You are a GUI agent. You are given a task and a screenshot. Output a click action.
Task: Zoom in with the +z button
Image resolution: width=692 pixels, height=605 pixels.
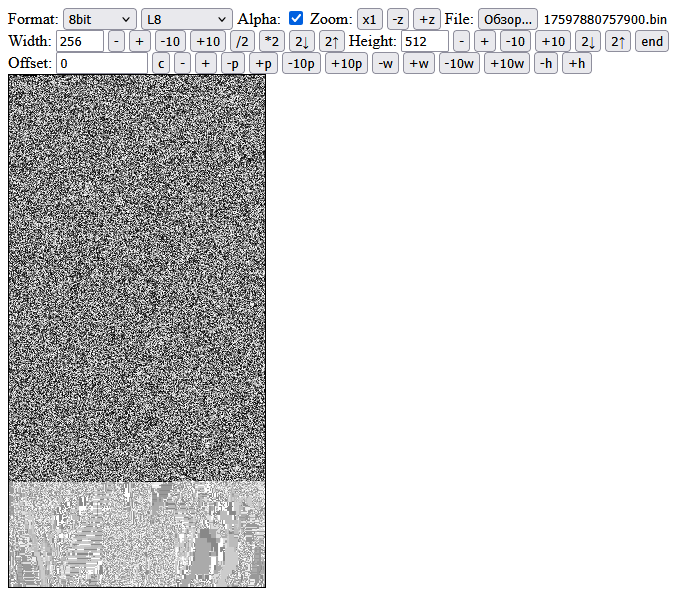point(427,19)
